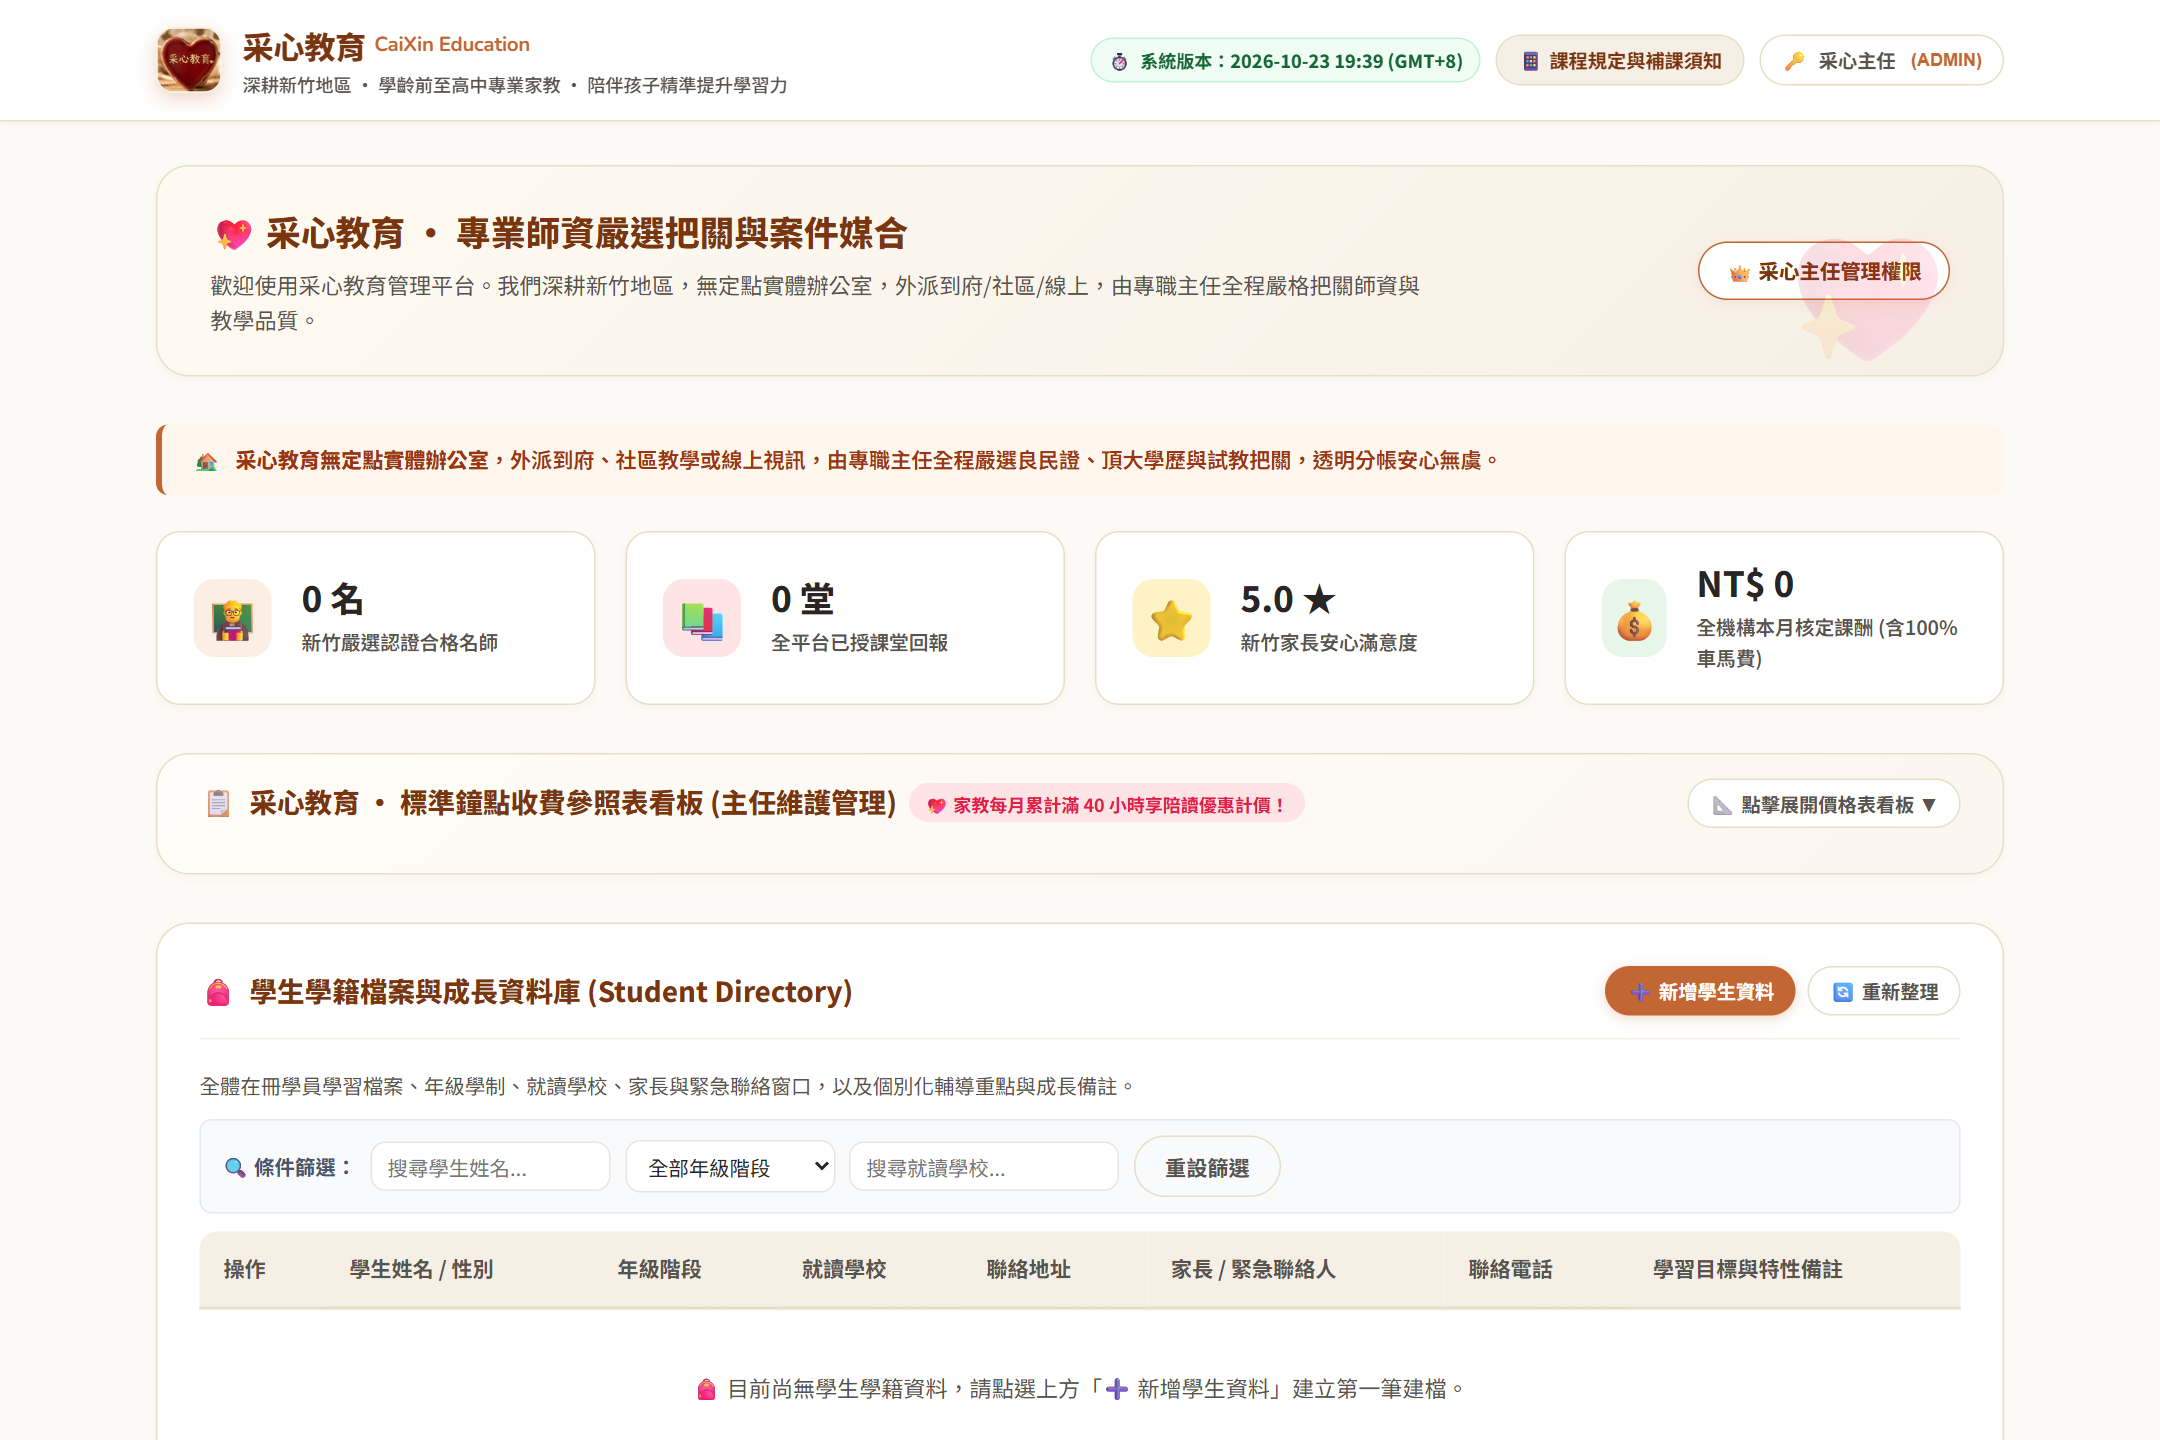Click the empty-state message 目前尚無學生學籍資料
This screenshot has width=2160, height=1440.
pyautogui.click(x=1080, y=1389)
